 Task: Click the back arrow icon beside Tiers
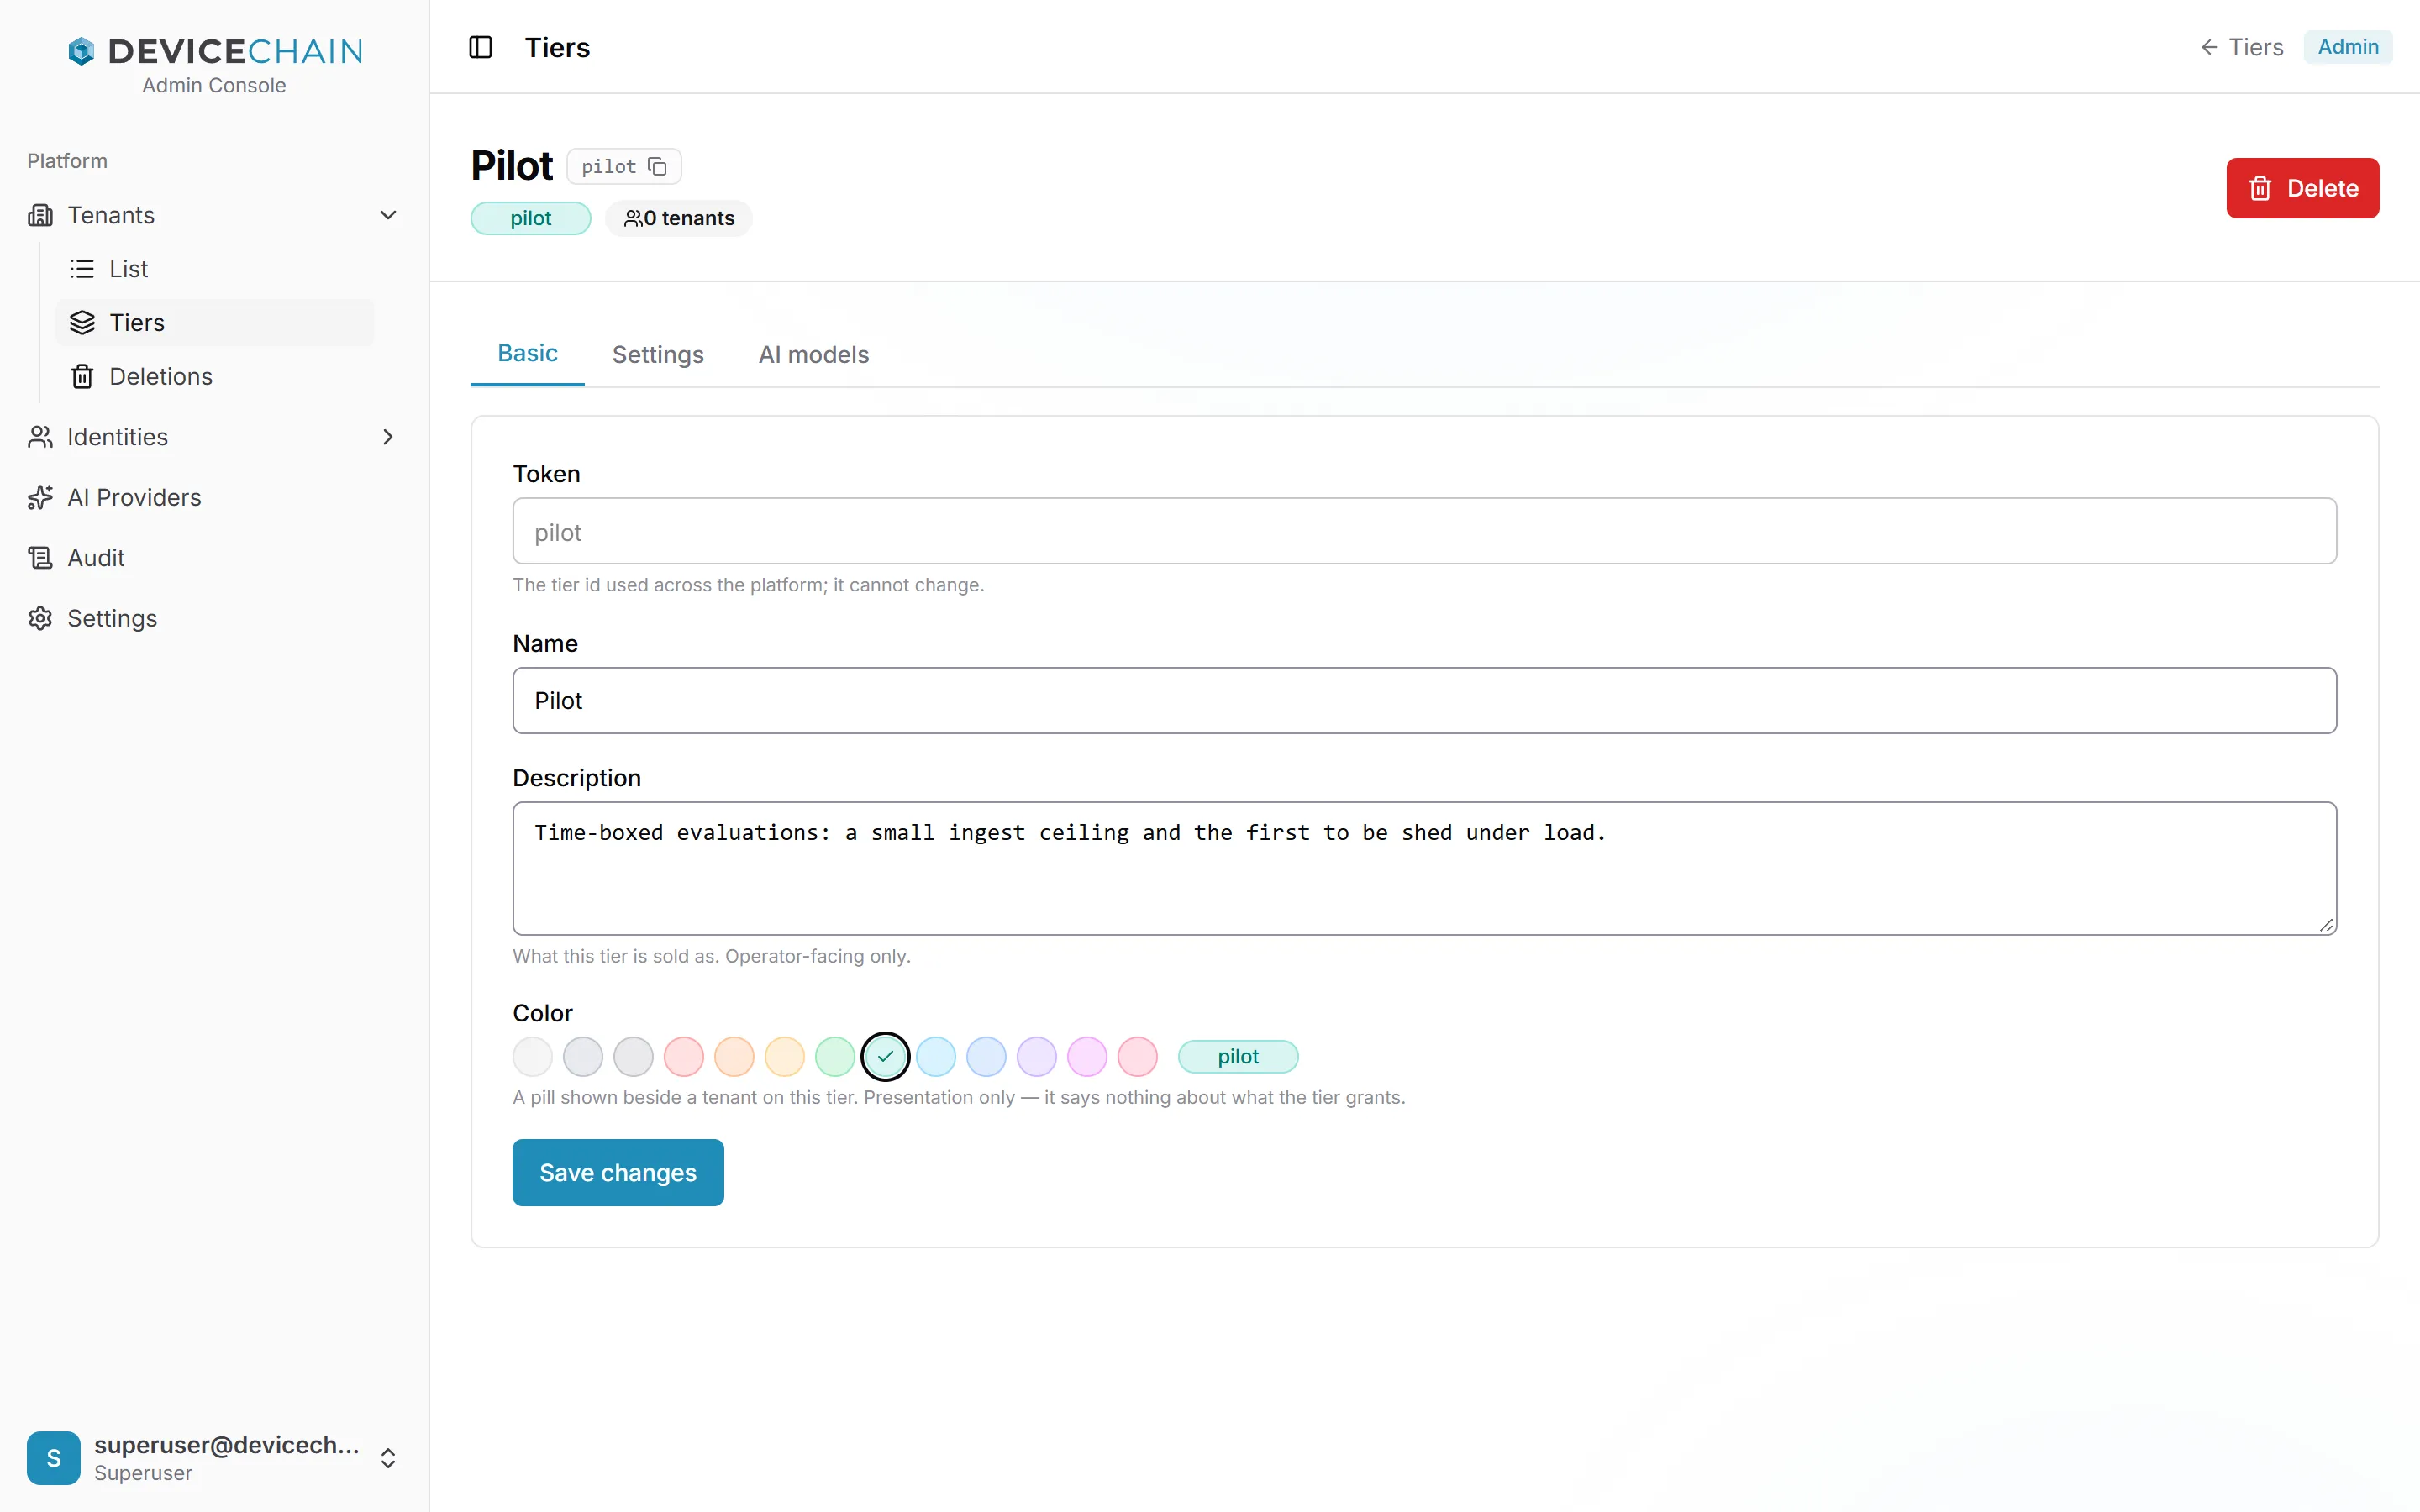pos(2209,47)
